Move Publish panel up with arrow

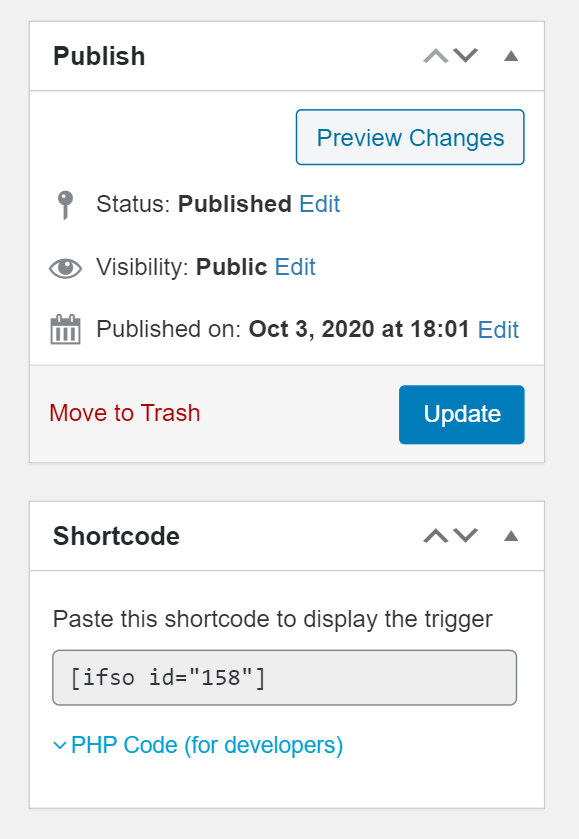pyautogui.click(x=436, y=56)
